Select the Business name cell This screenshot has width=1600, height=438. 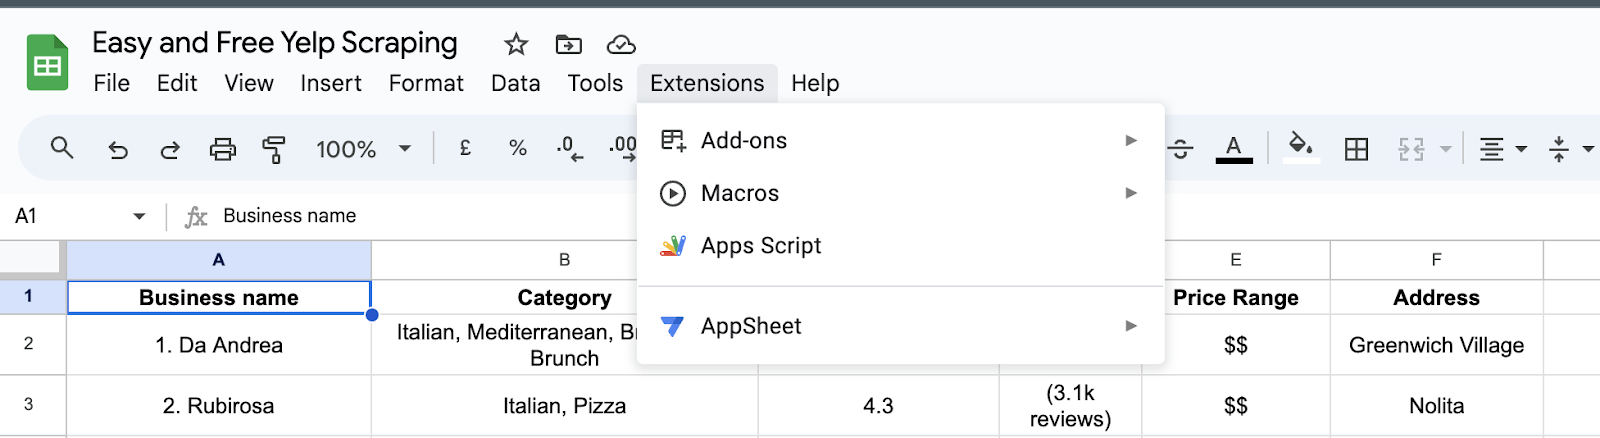point(219,297)
